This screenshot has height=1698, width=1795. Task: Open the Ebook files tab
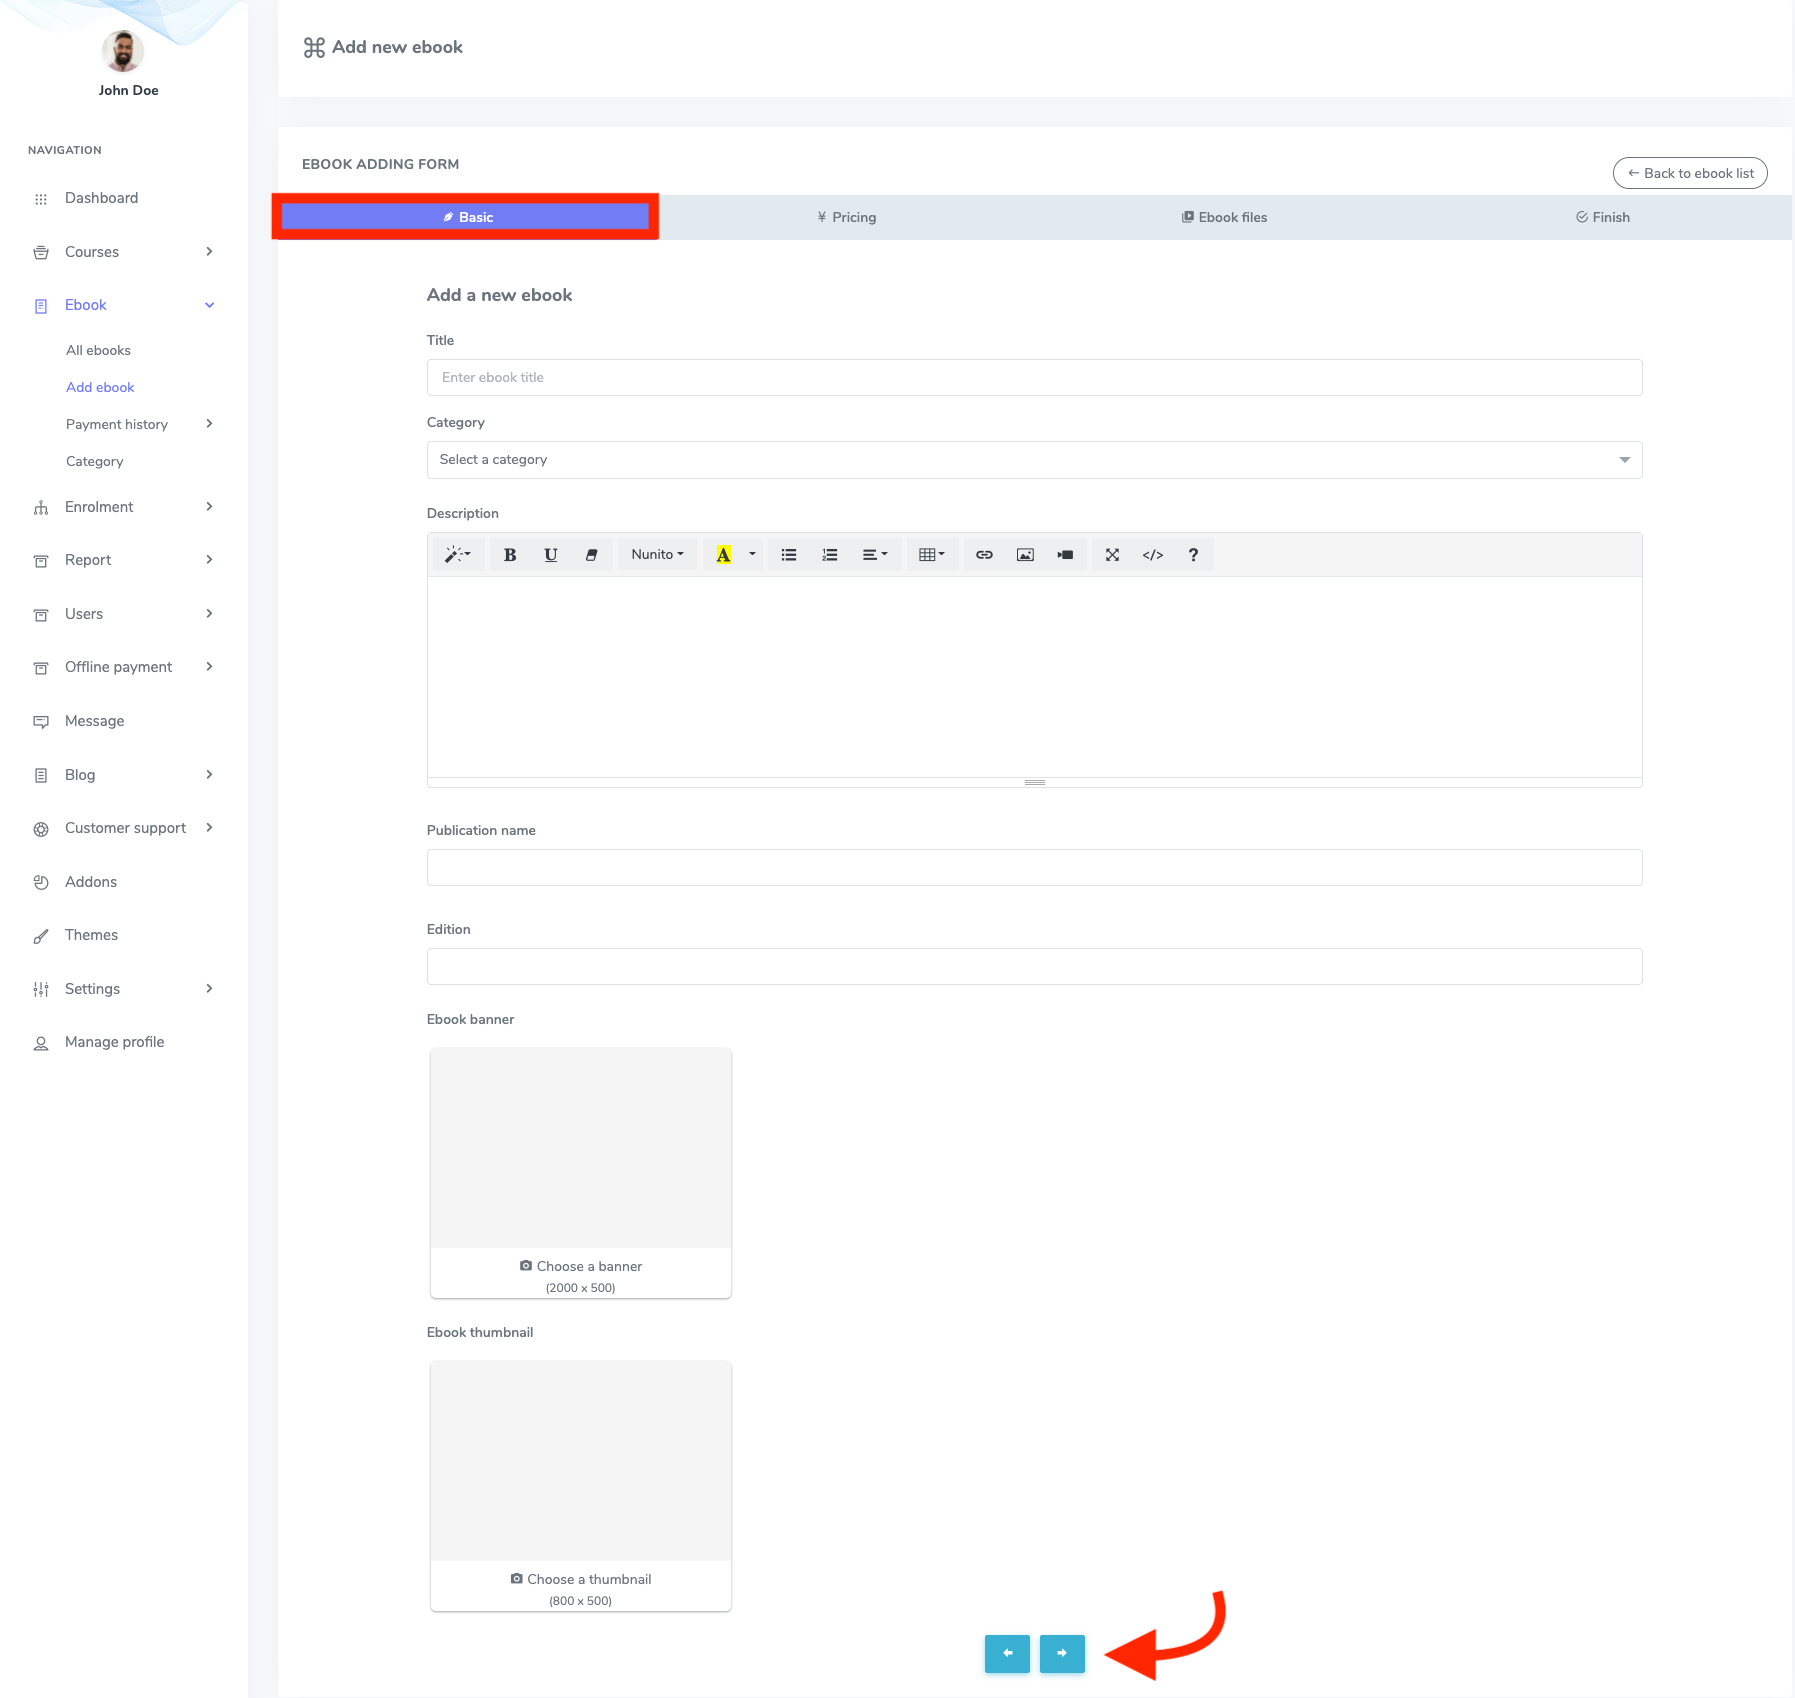click(1224, 217)
